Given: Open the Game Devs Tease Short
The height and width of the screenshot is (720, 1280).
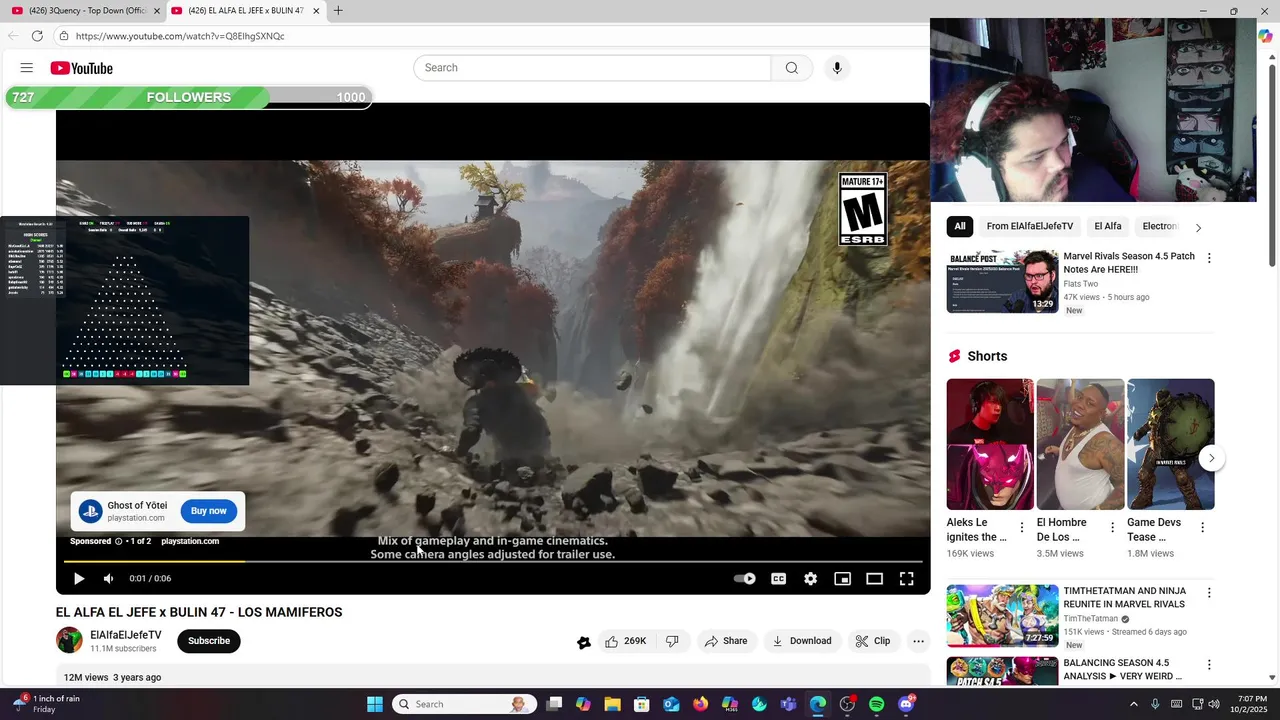Looking at the screenshot, I should click(x=1171, y=444).
